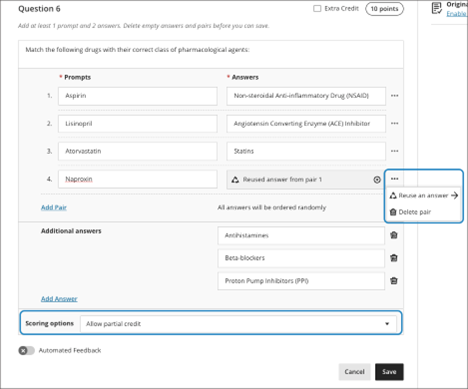Screen dimensions: 468x389
Task: Edit the 10 points value pill
Action: tap(384, 9)
